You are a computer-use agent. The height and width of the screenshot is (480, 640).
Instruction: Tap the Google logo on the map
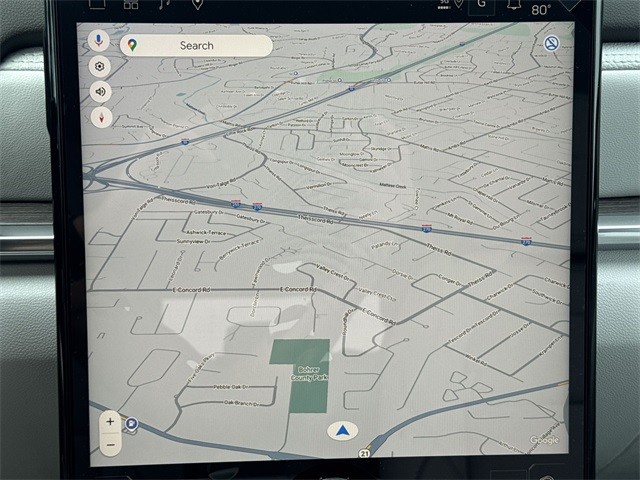544,440
